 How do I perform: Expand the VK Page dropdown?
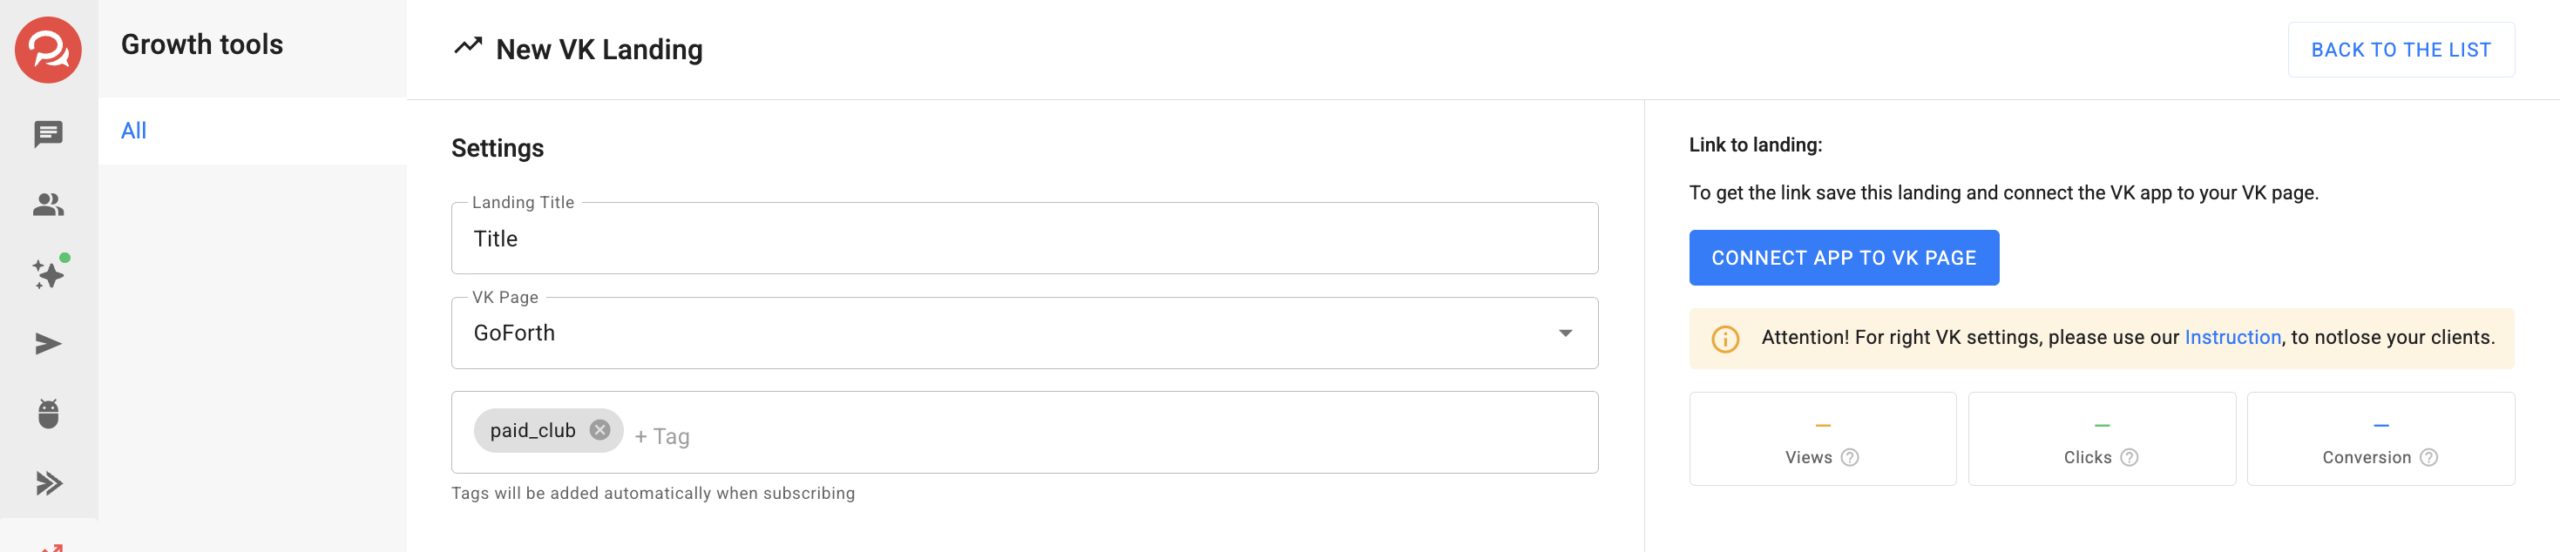tap(1565, 333)
